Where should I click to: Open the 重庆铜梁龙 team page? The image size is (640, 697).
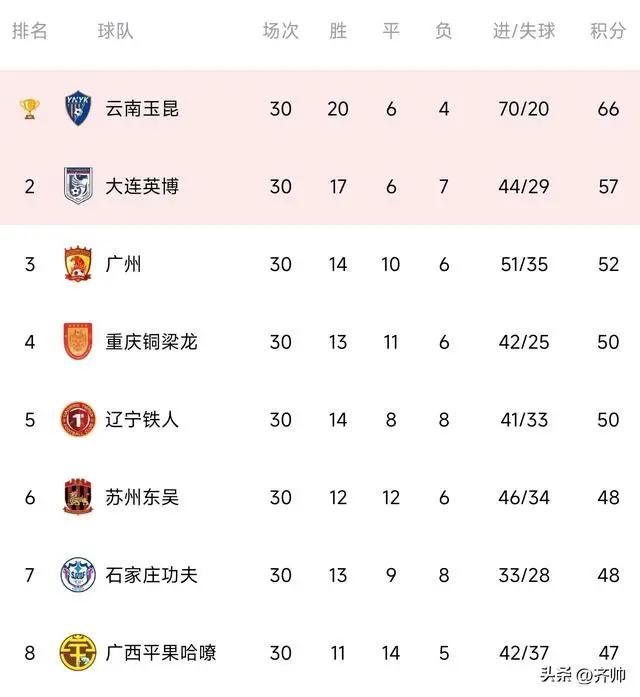(x=152, y=342)
